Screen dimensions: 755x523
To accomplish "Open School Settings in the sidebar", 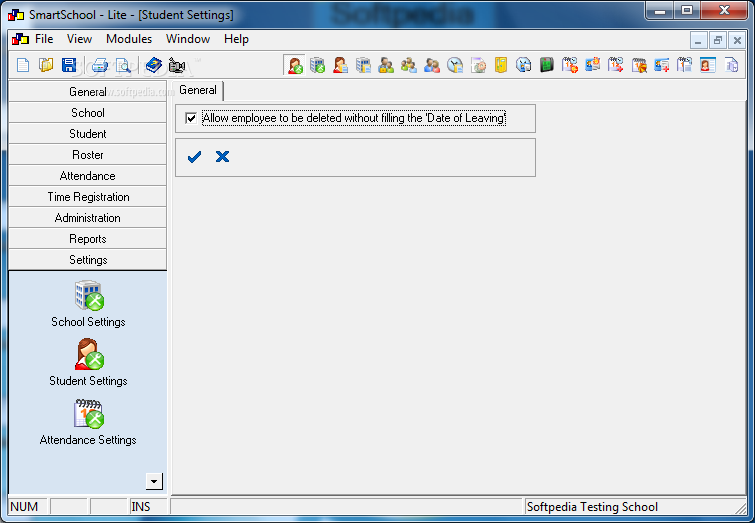I will (x=88, y=304).
